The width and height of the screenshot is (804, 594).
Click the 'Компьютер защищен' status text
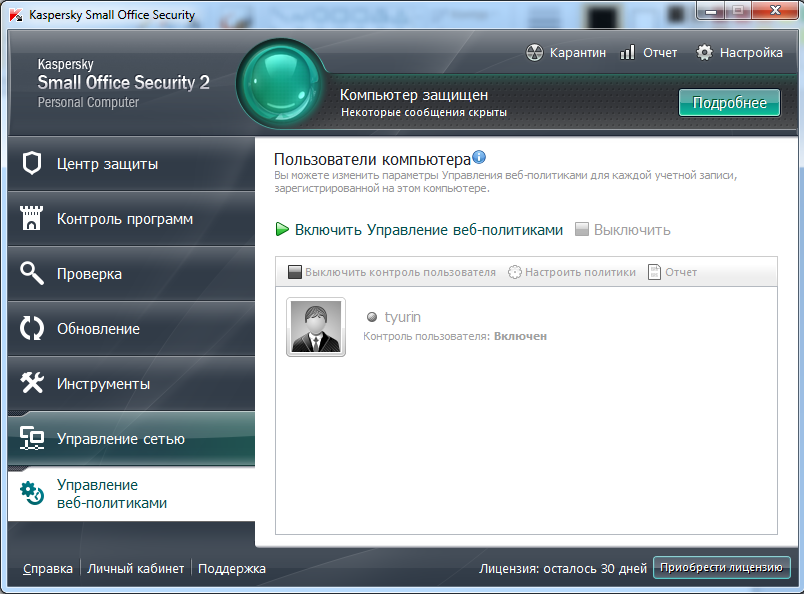414,95
